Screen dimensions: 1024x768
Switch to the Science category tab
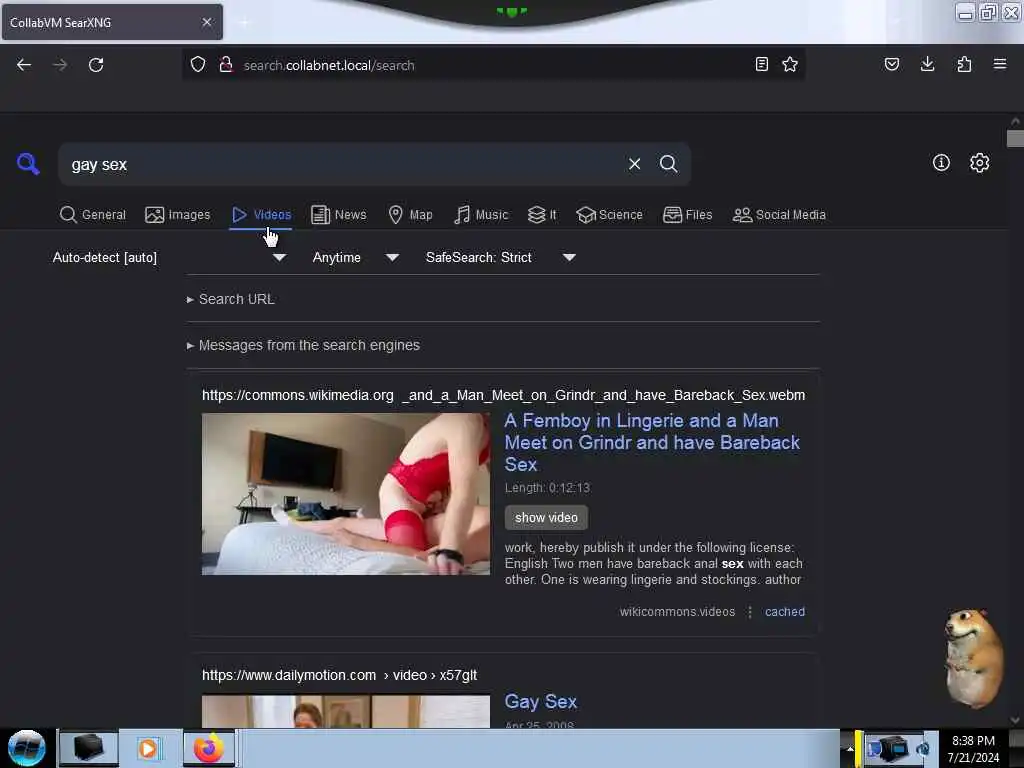click(x=609, y=215)
